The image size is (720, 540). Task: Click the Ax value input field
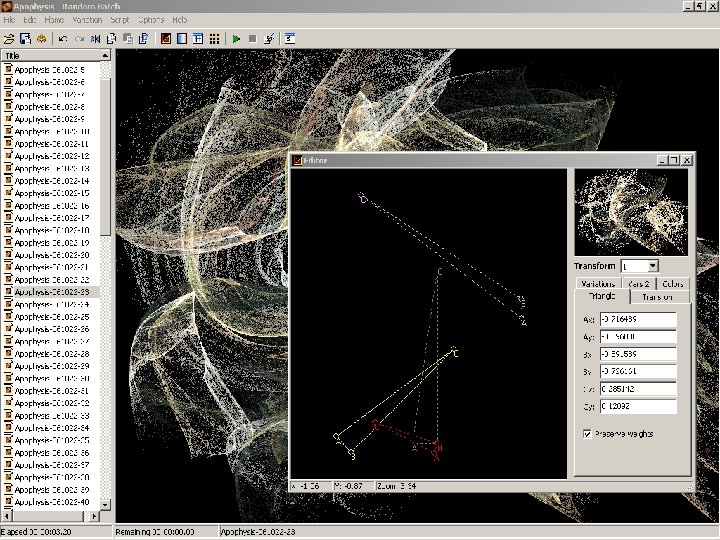pos(637,320)
